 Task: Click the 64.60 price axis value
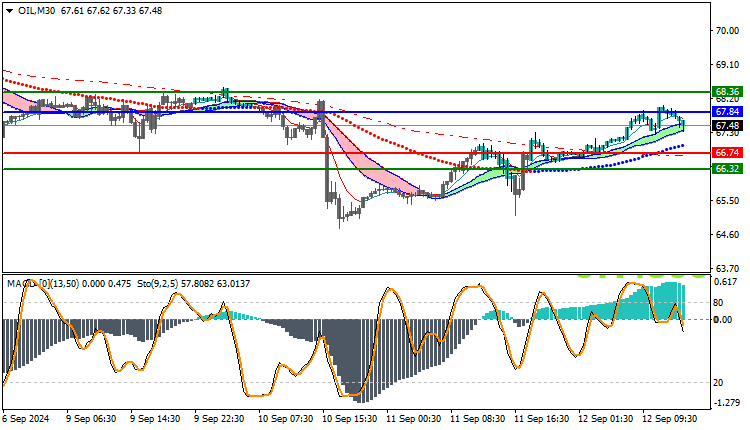pyautogui.click(x=727, y=235)
